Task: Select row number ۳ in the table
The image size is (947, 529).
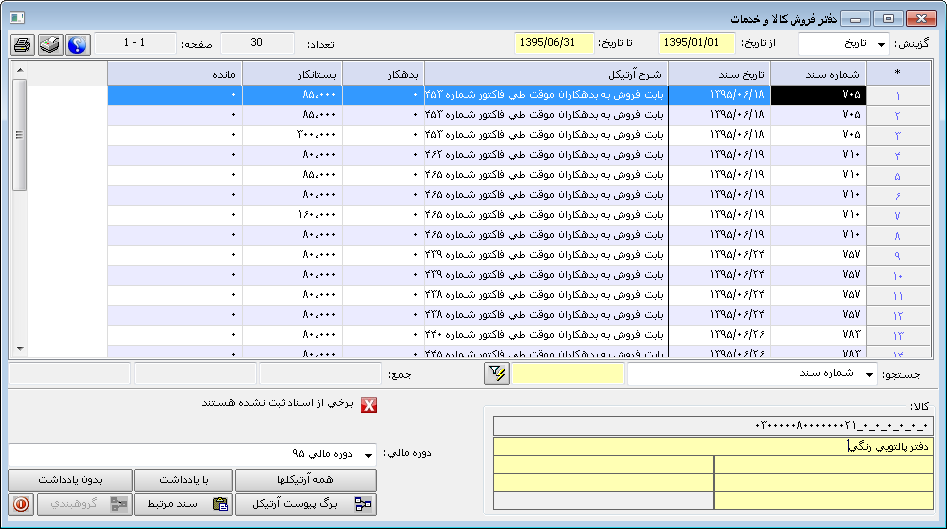Action: point(898,135)
